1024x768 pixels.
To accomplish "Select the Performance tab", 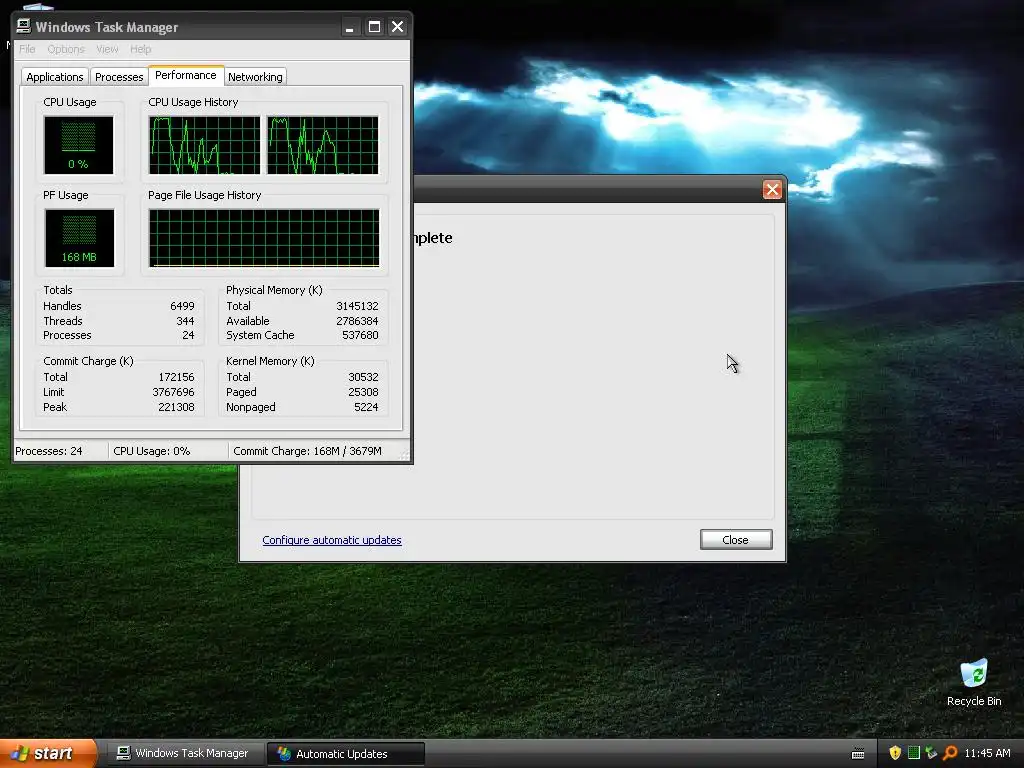I will pyautogui.click(x=186, y=76).
